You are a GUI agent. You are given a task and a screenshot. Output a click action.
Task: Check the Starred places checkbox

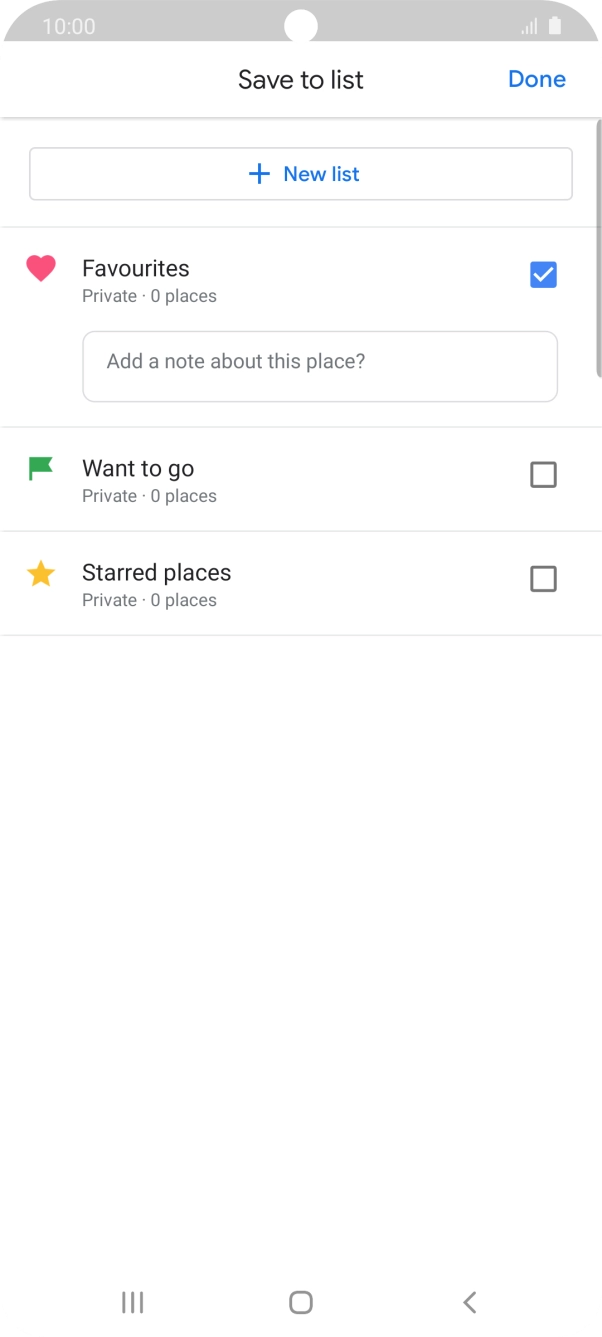click(543, 578)
